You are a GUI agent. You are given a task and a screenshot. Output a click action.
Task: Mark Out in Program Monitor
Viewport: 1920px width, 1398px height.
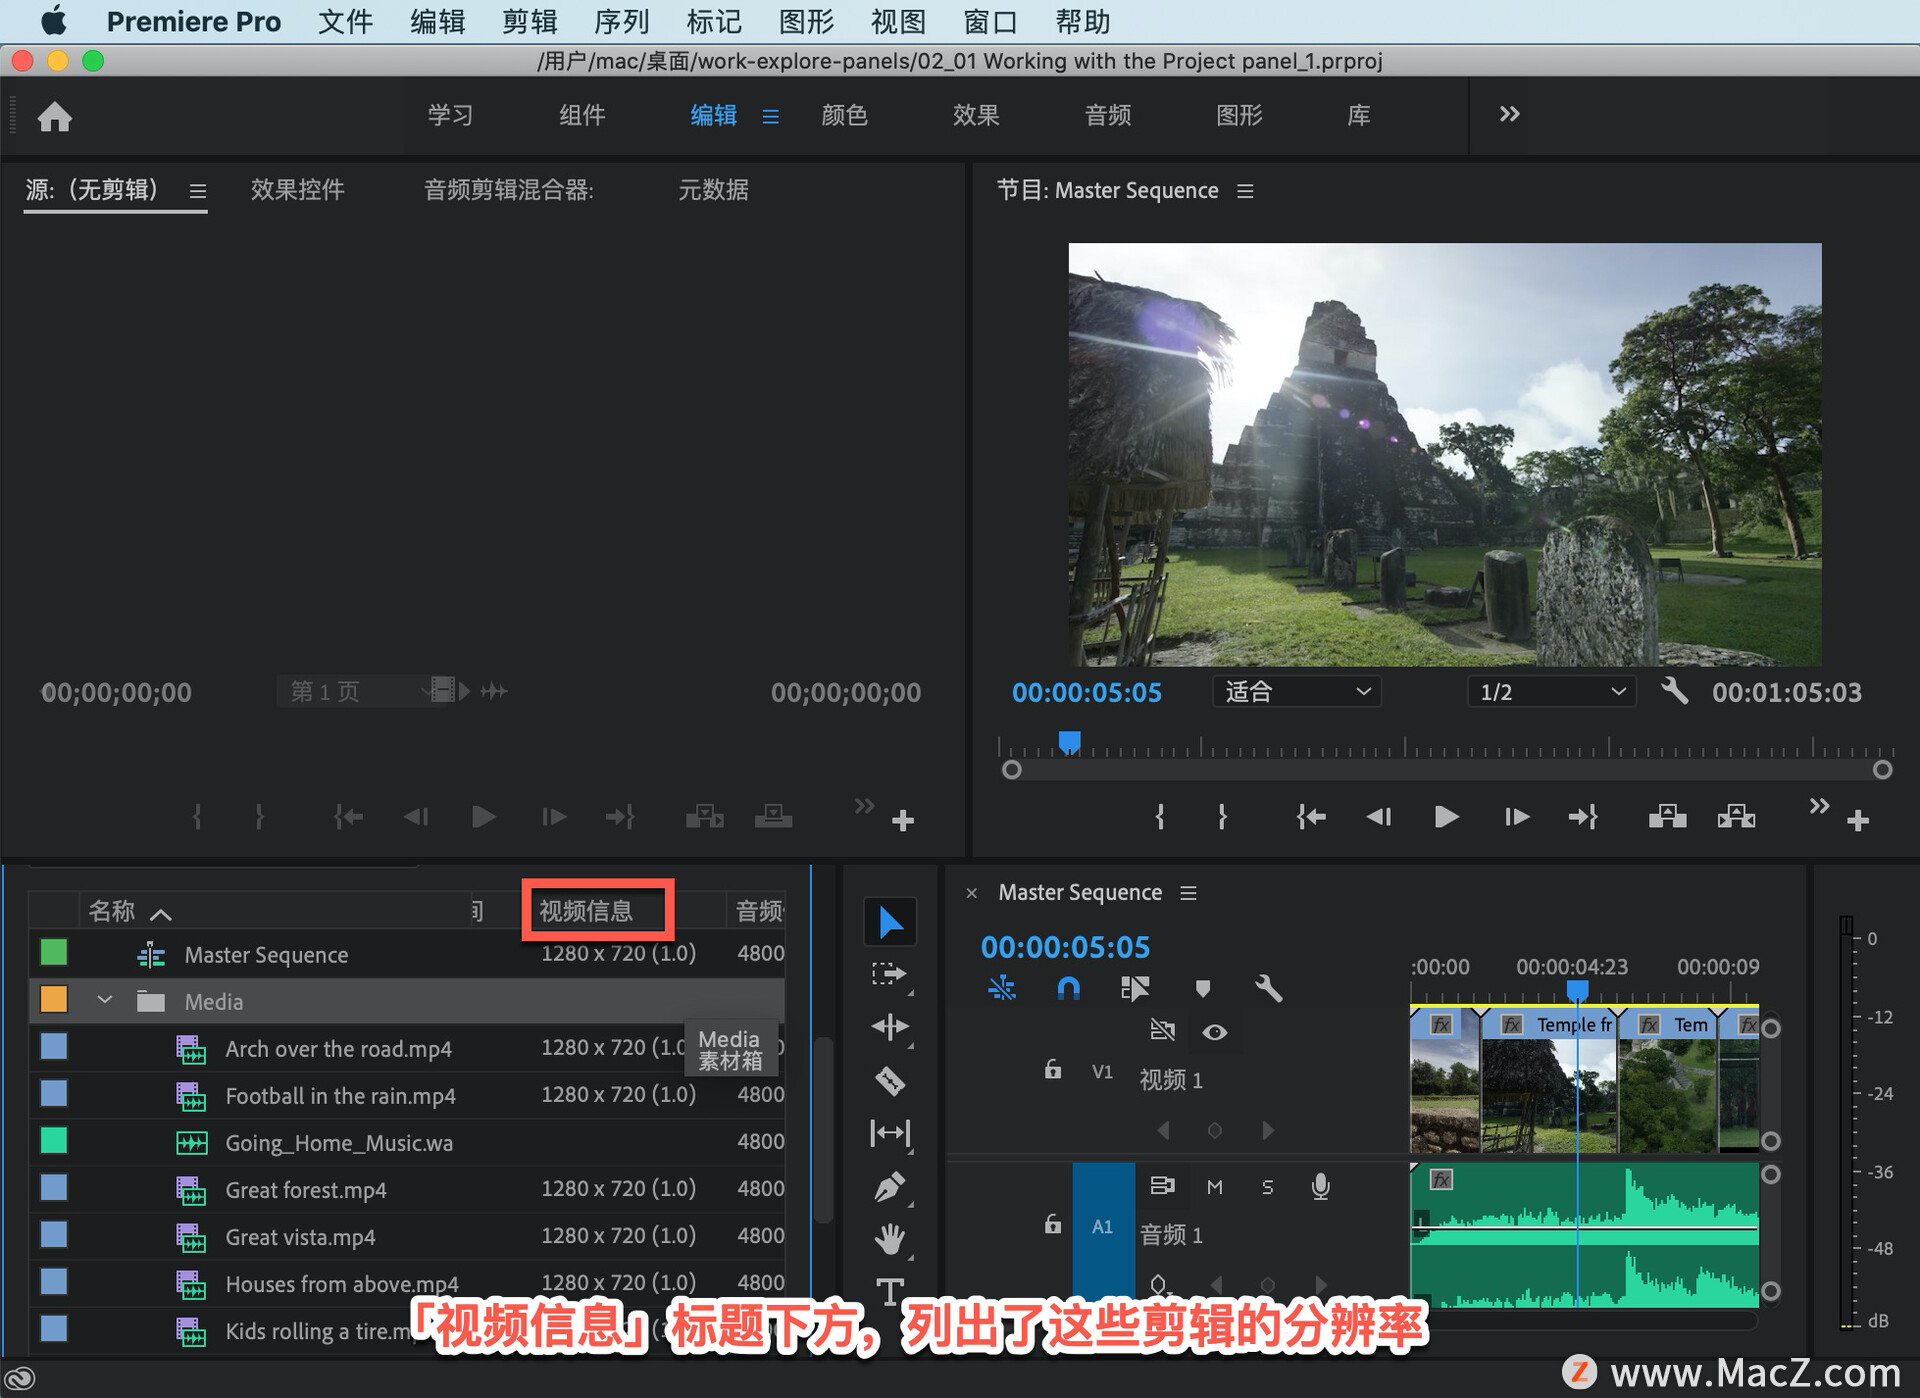pos(1222,818)
